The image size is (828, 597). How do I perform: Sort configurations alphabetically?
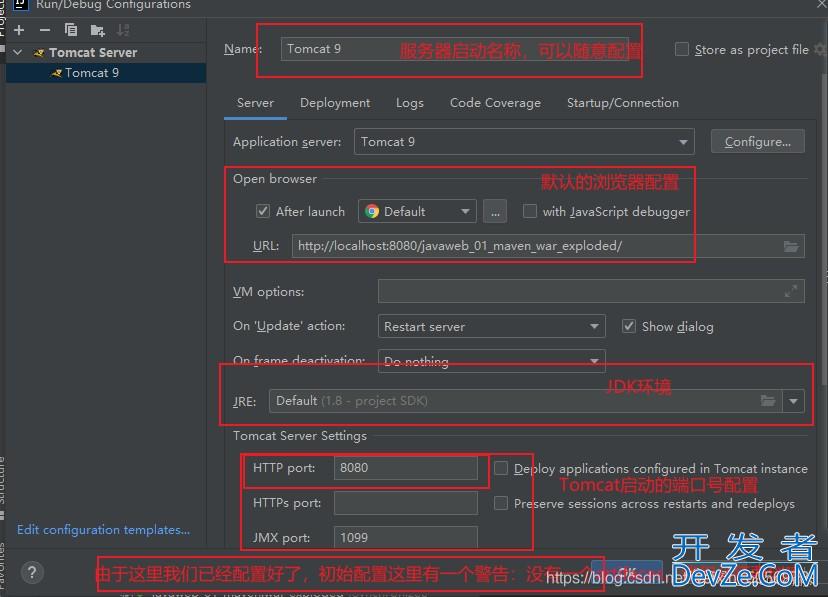pos(123,30)
